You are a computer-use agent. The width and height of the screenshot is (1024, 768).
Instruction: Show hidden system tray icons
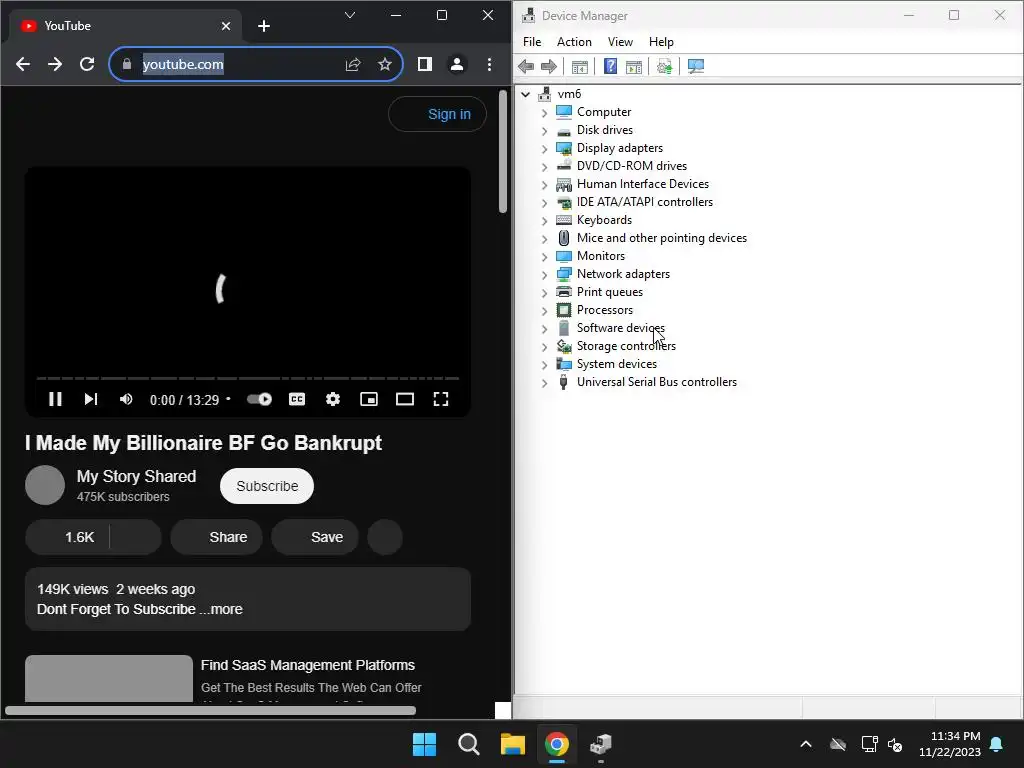[806, 744]
